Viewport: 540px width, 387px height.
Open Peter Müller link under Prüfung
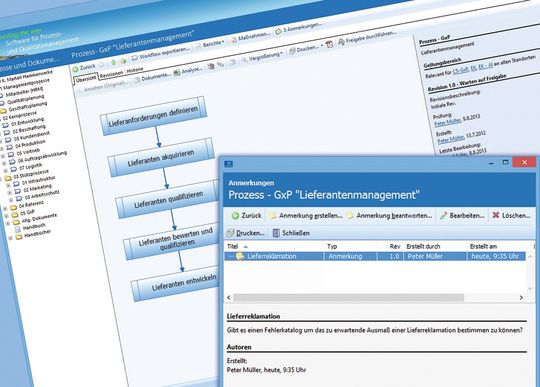pos(447,122)
